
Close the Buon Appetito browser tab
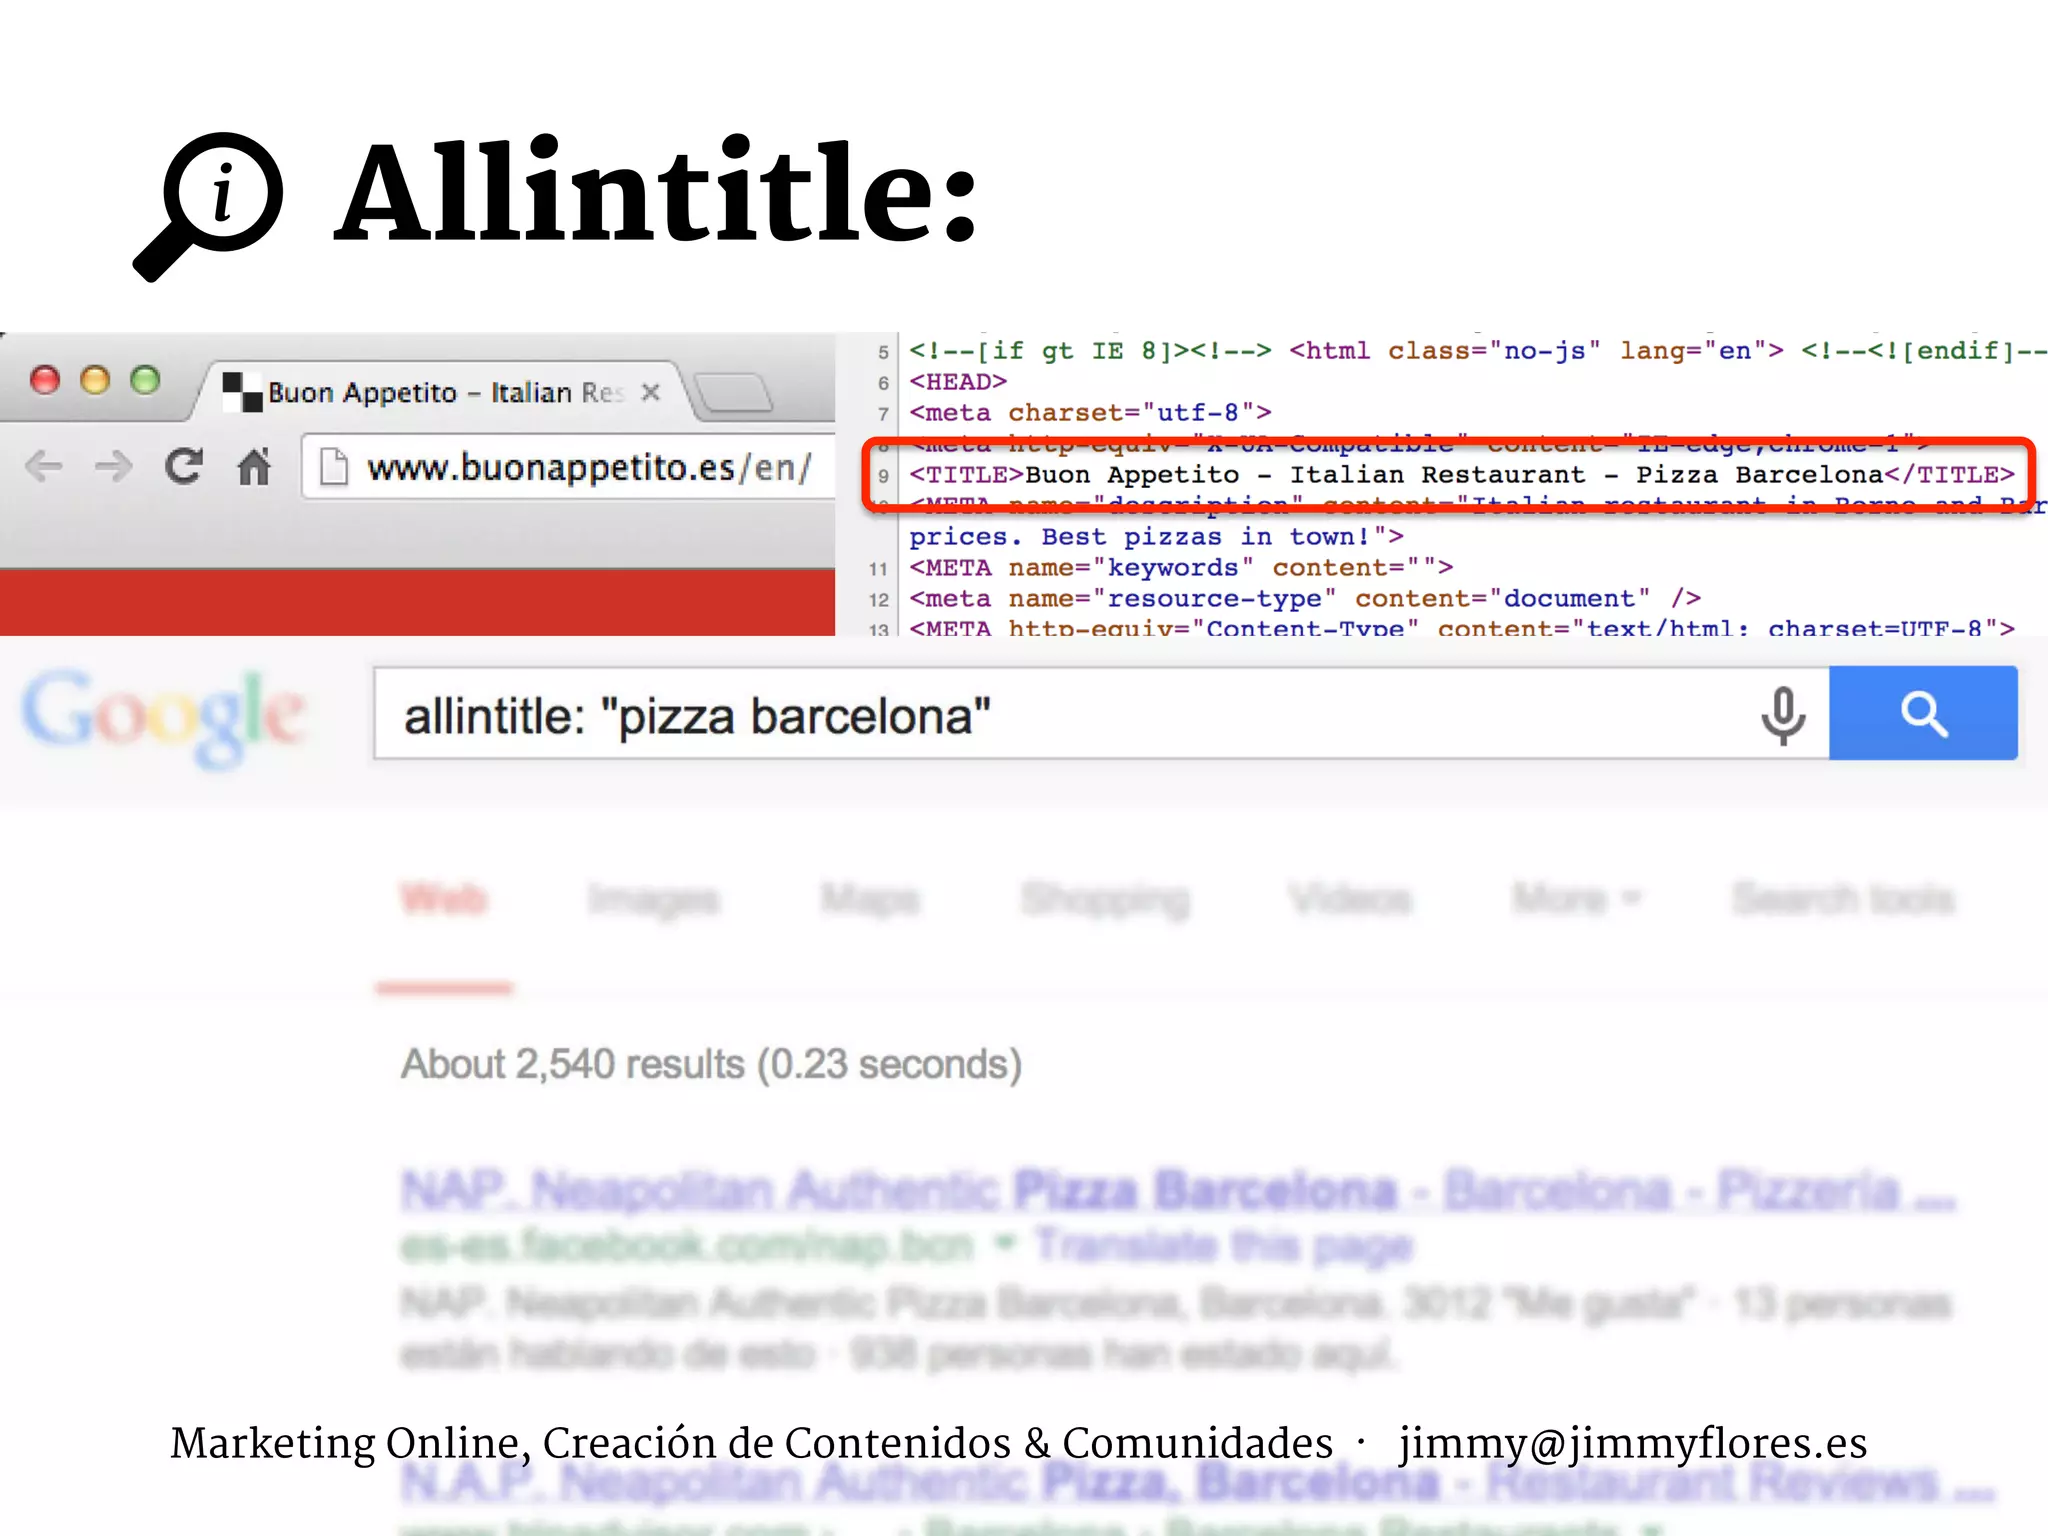click(651, 392)
